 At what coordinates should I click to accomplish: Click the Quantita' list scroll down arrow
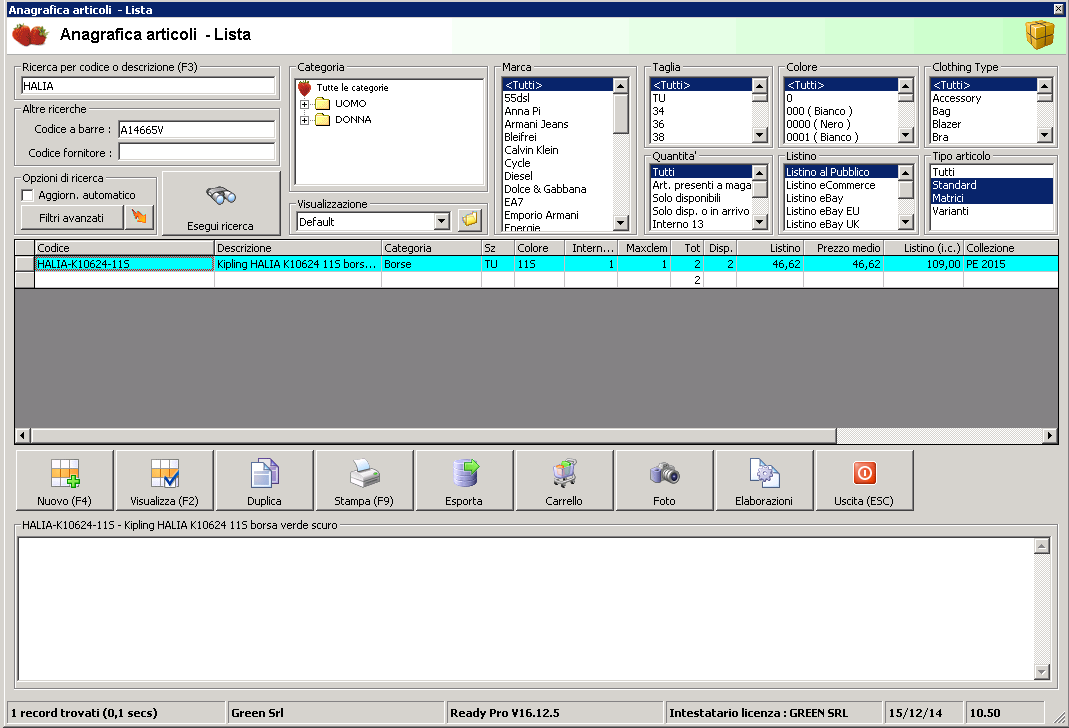(759, 222)
